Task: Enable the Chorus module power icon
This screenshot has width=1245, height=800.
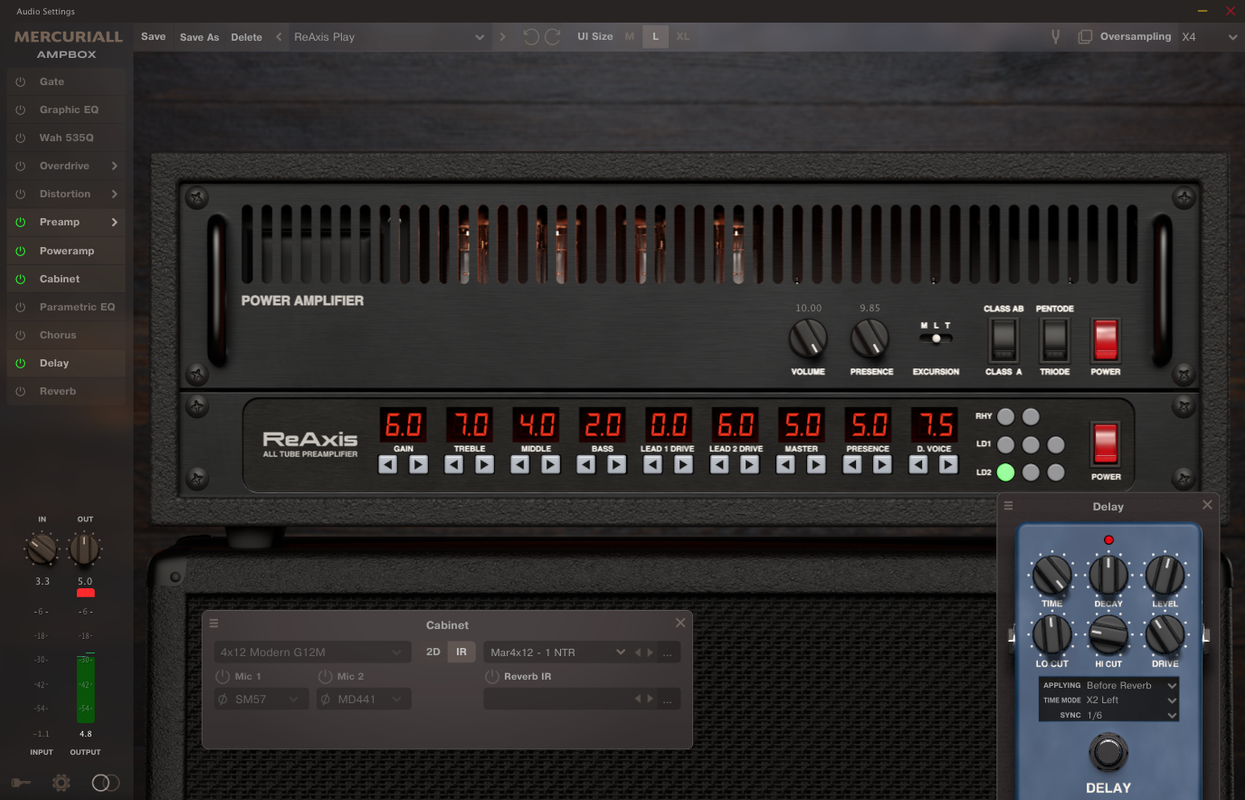Action: 20,335
